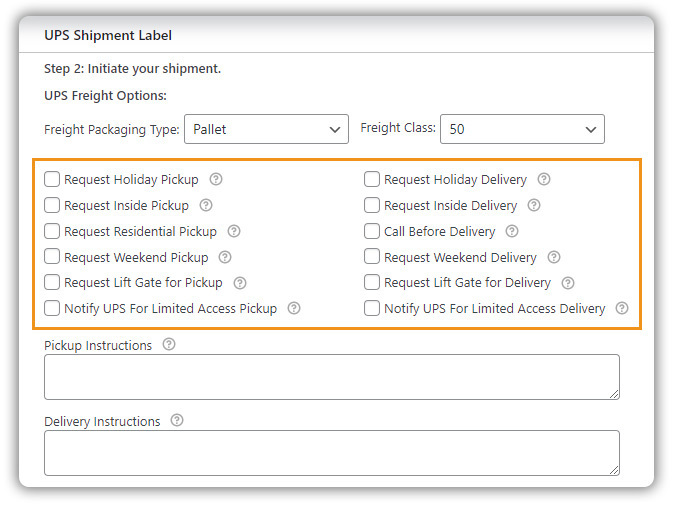Image resolution: width=675 pixels, height=508 pixels.
Task: Tick Notify UPS For Limited Access Delivery
Action: coord(372,308)
